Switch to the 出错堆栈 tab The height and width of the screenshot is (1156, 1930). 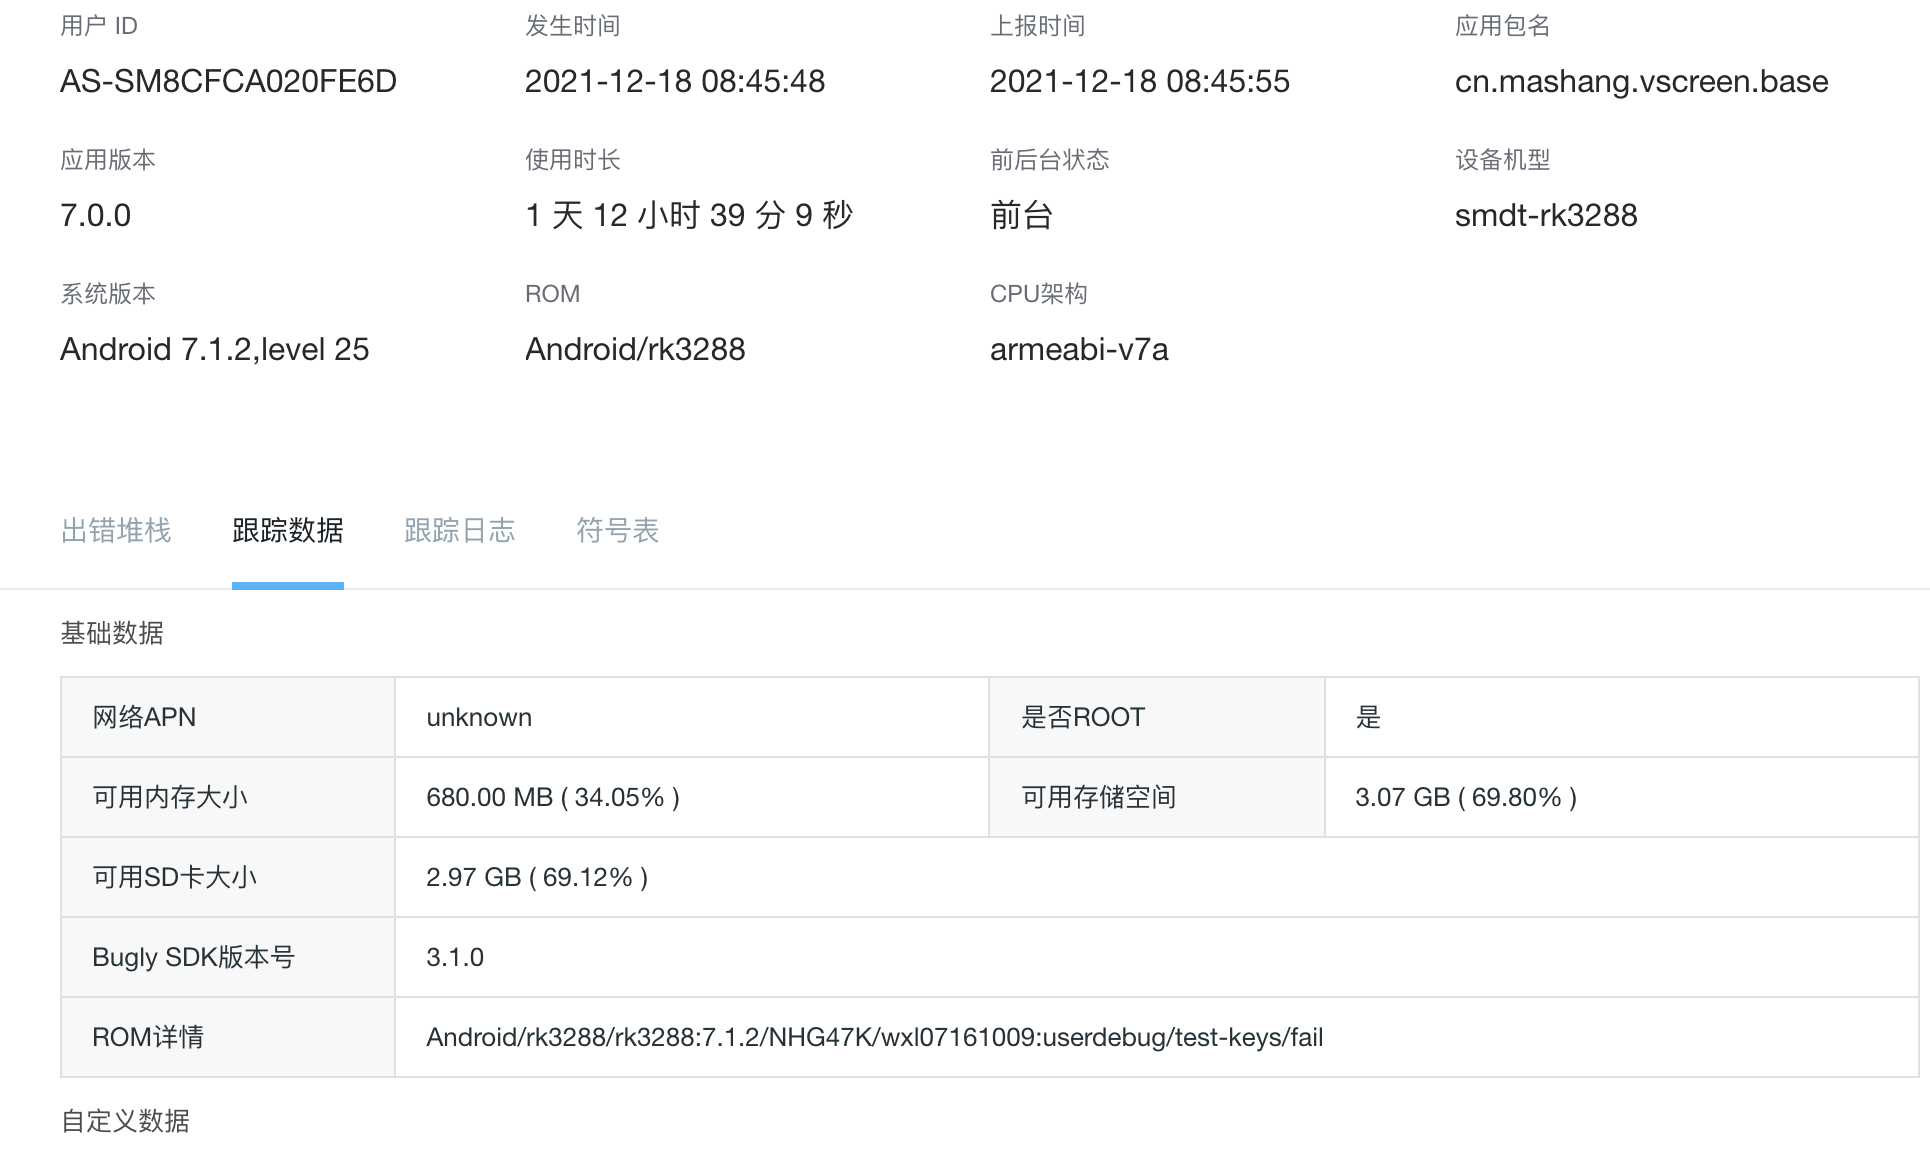pos(116,531)
